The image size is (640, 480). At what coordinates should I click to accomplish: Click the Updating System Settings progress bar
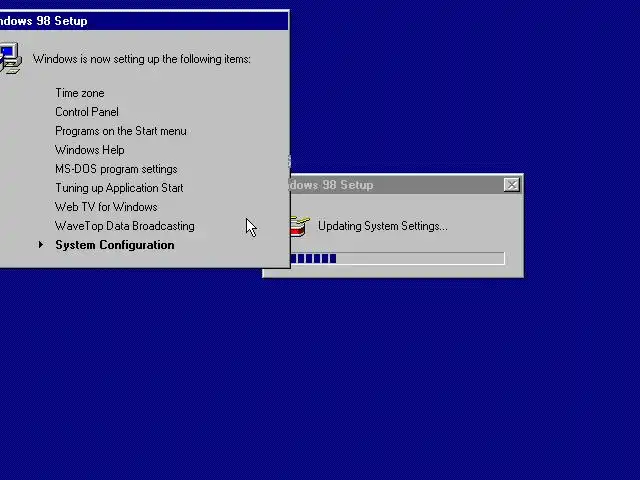(398, 258)
